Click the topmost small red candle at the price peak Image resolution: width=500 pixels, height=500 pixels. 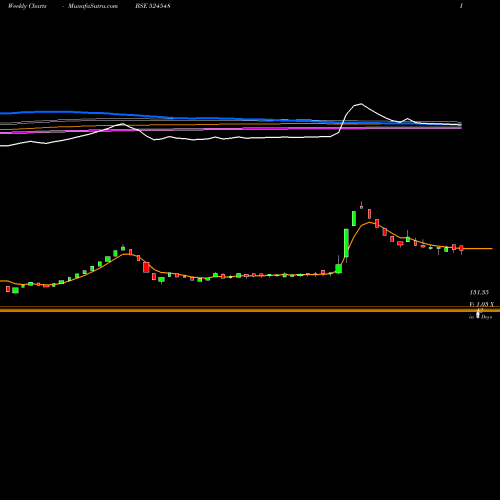(361, 207)
